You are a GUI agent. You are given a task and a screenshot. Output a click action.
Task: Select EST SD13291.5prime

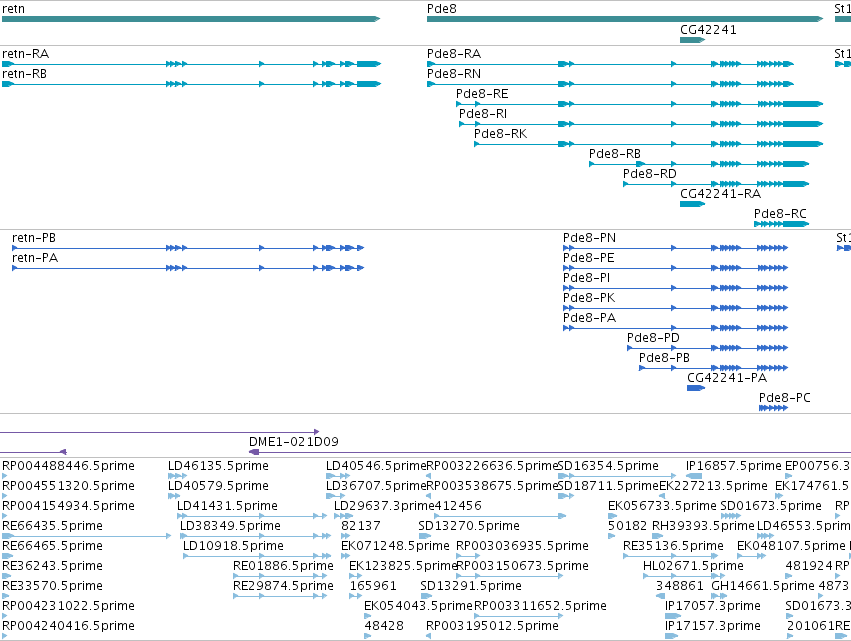click(x=471, y=586)
